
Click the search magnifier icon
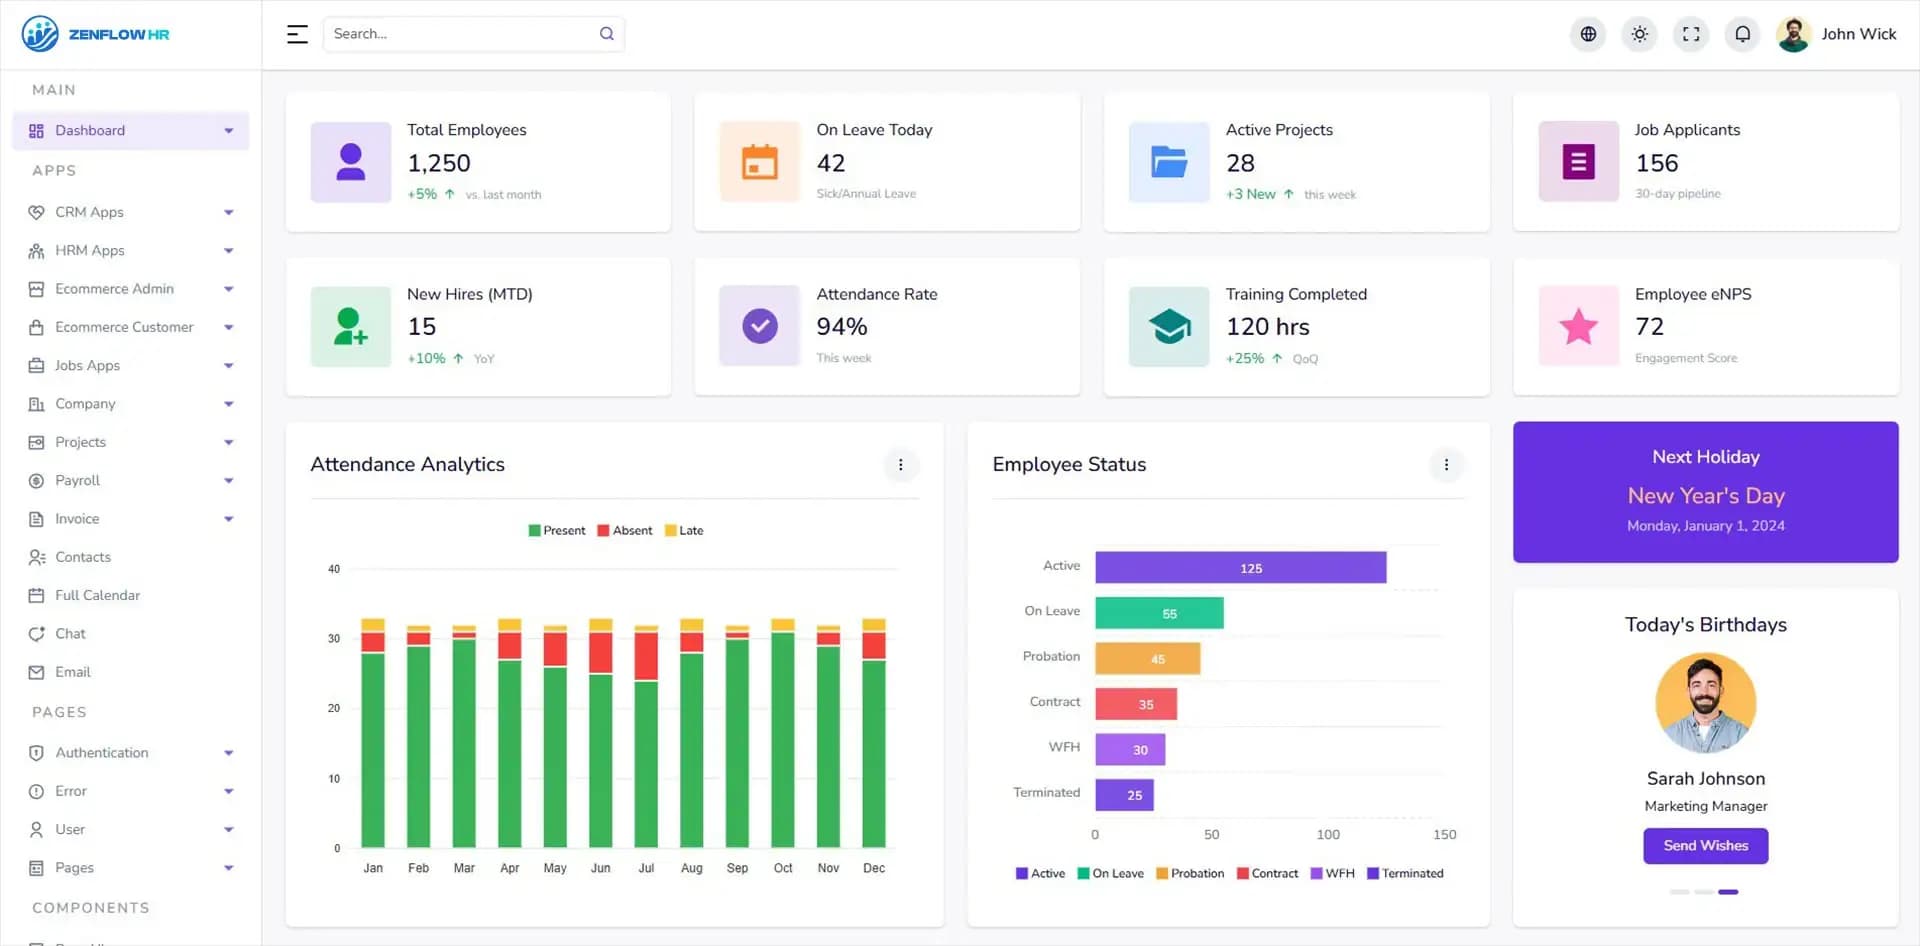[x=607, y=34]
